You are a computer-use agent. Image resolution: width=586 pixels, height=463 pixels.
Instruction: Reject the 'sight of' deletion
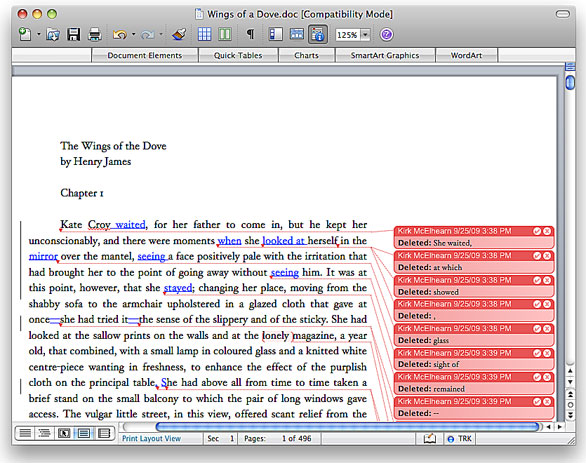click(547, 353)
